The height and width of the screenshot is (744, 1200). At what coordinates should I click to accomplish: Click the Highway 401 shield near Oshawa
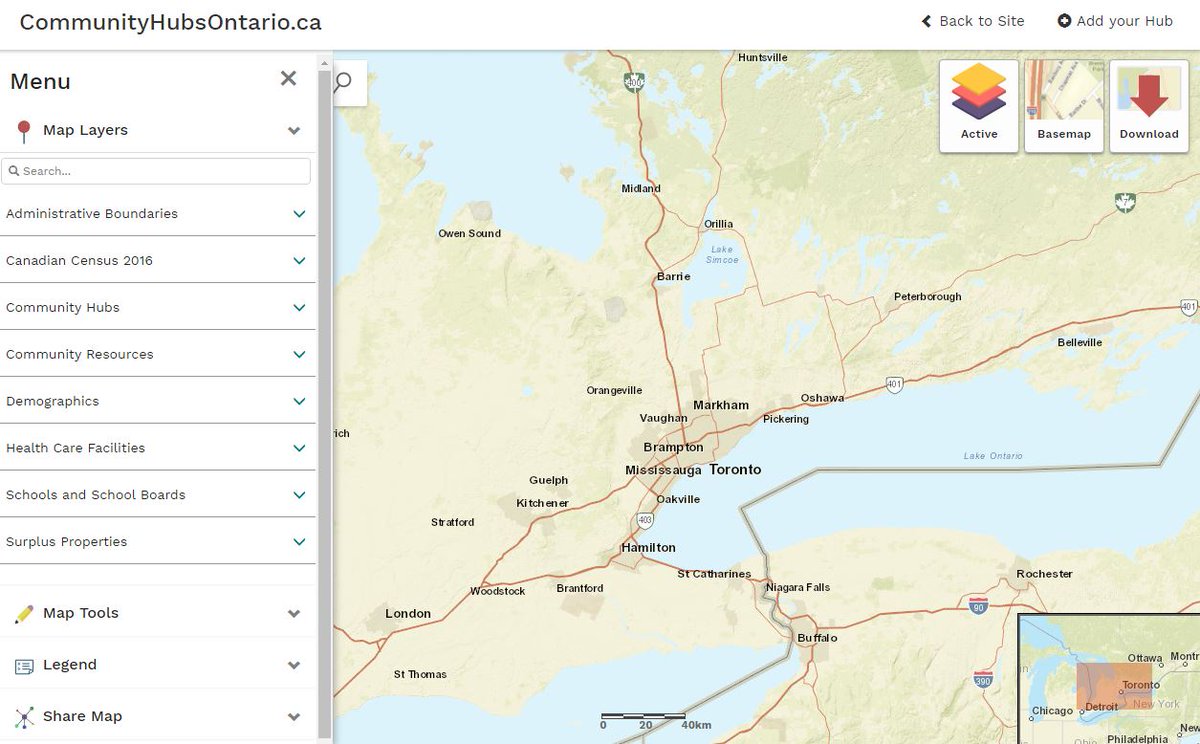[x=894, y=385]
